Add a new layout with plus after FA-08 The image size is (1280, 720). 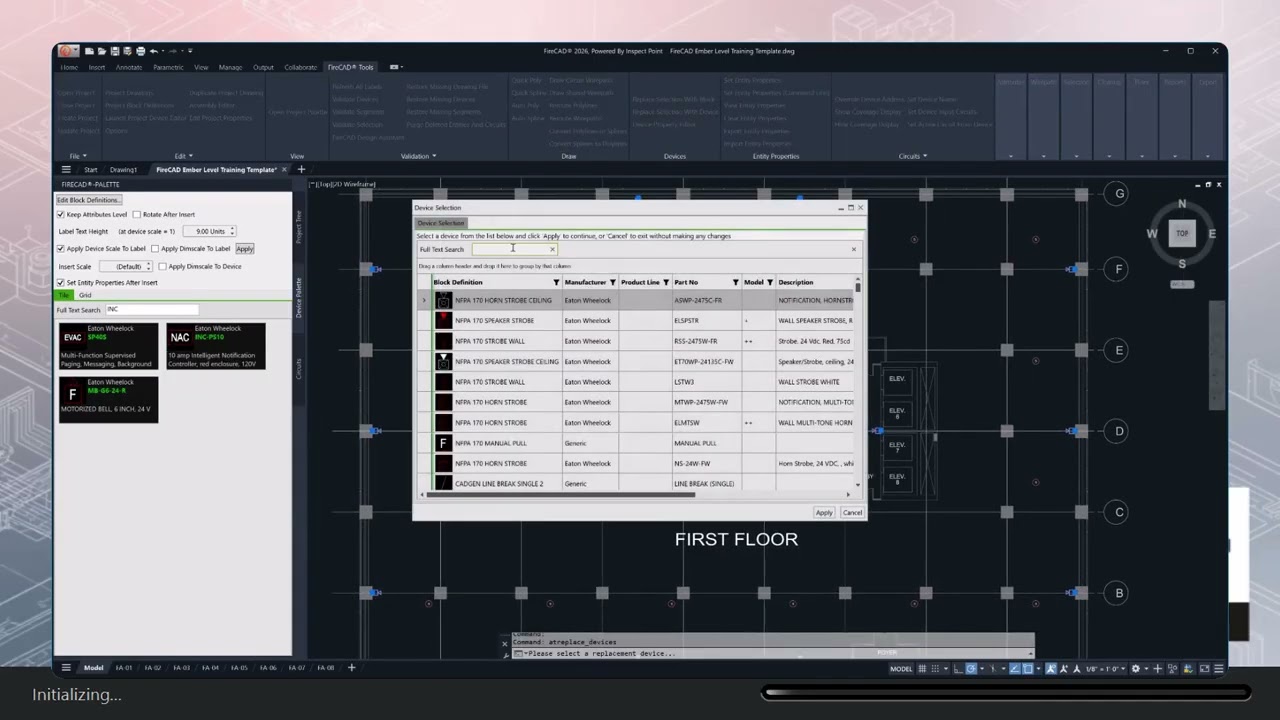click(351, 667)
